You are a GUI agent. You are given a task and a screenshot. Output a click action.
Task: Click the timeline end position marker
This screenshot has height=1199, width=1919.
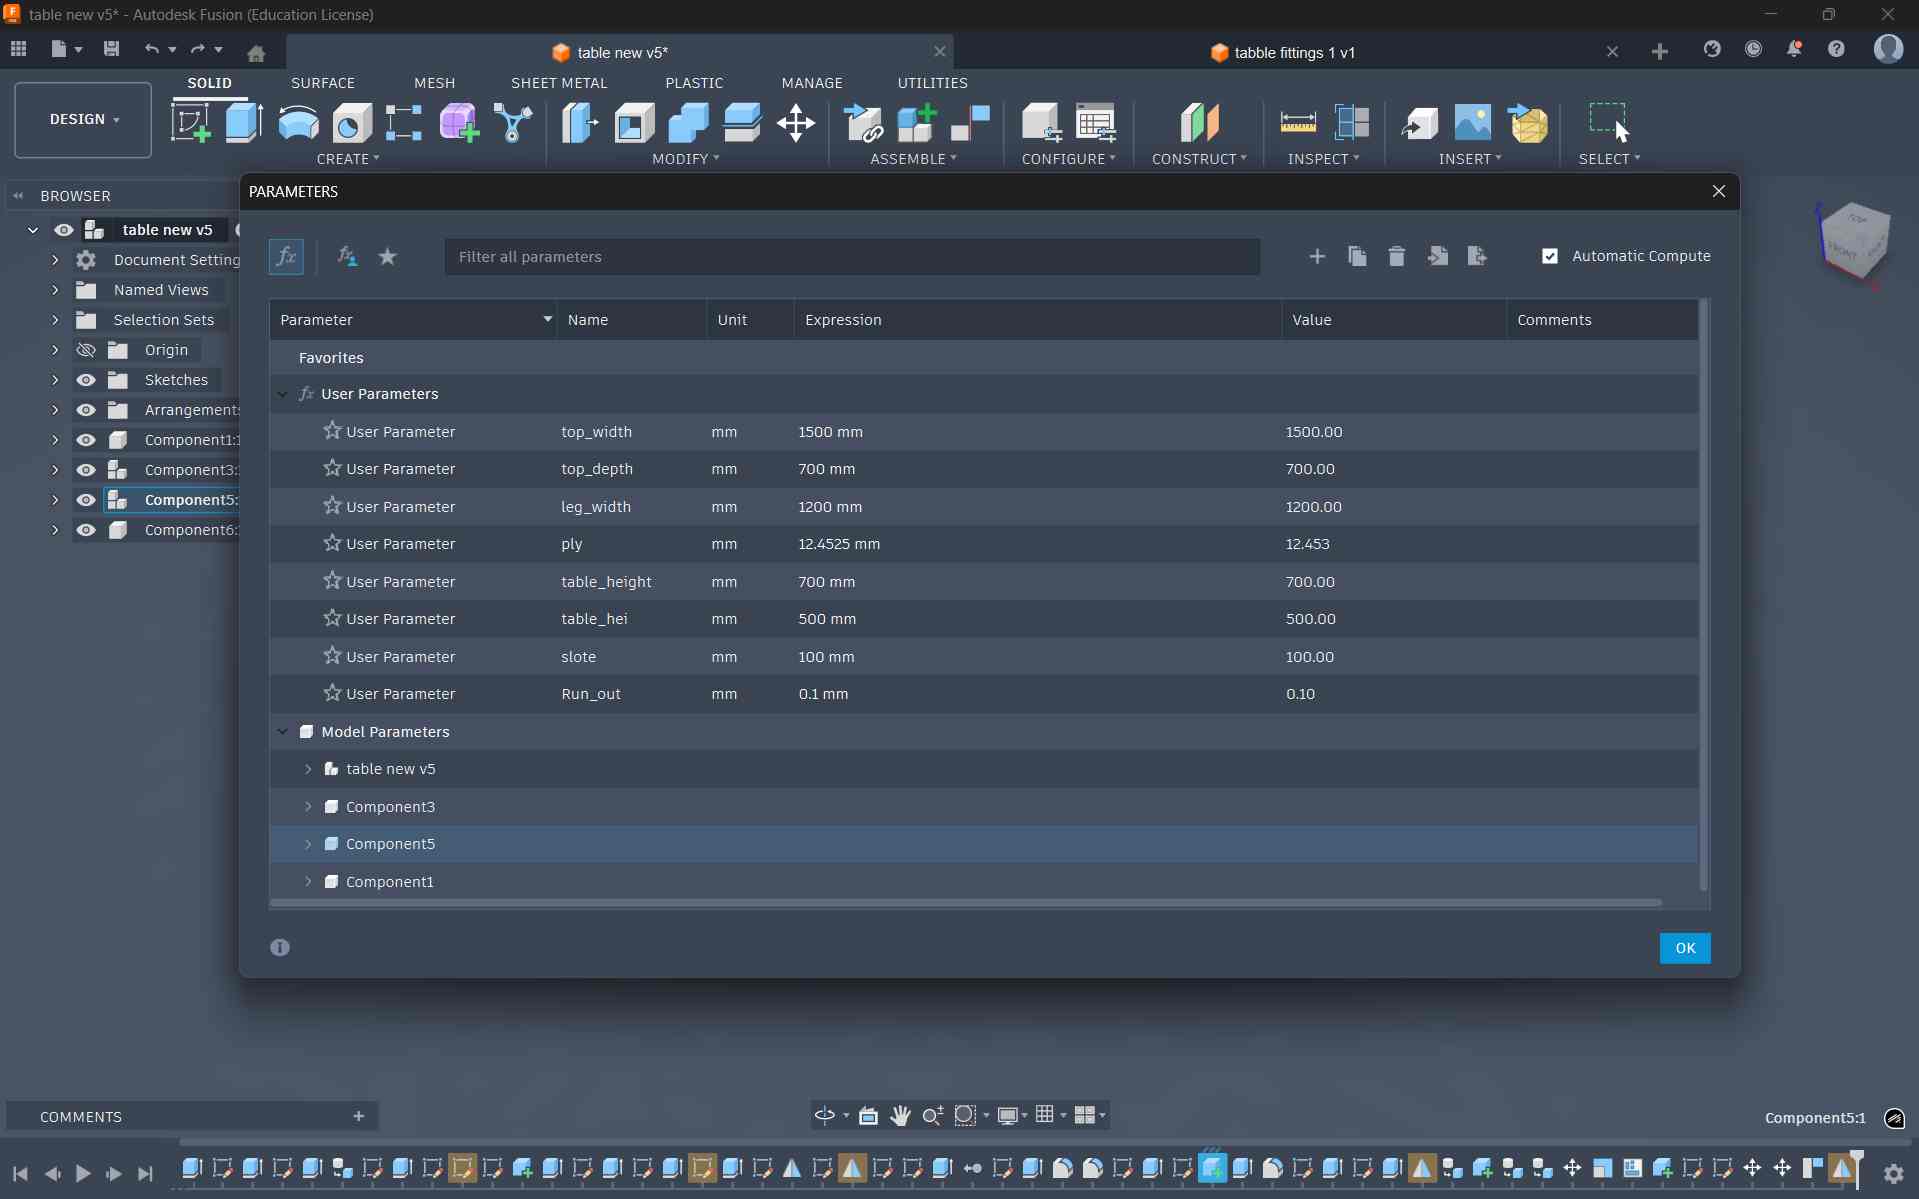click(1857, 1168)
